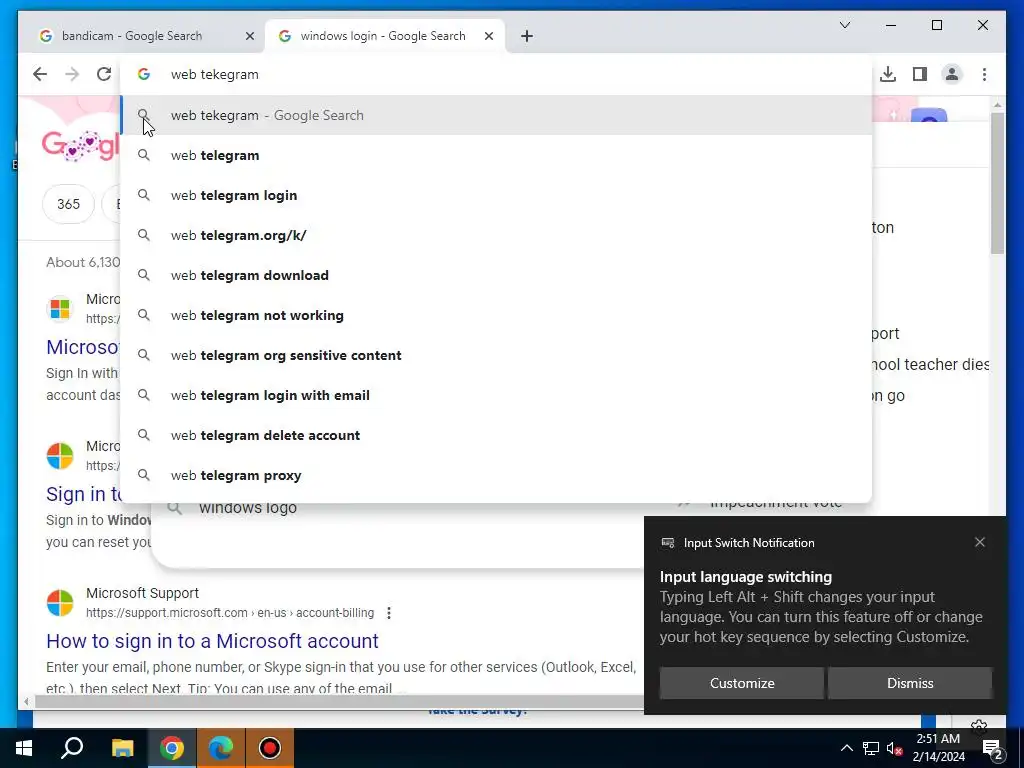Open the Bandicam recorder taskbar icon
Screen dimensions: 1024x768
[270, 748]
